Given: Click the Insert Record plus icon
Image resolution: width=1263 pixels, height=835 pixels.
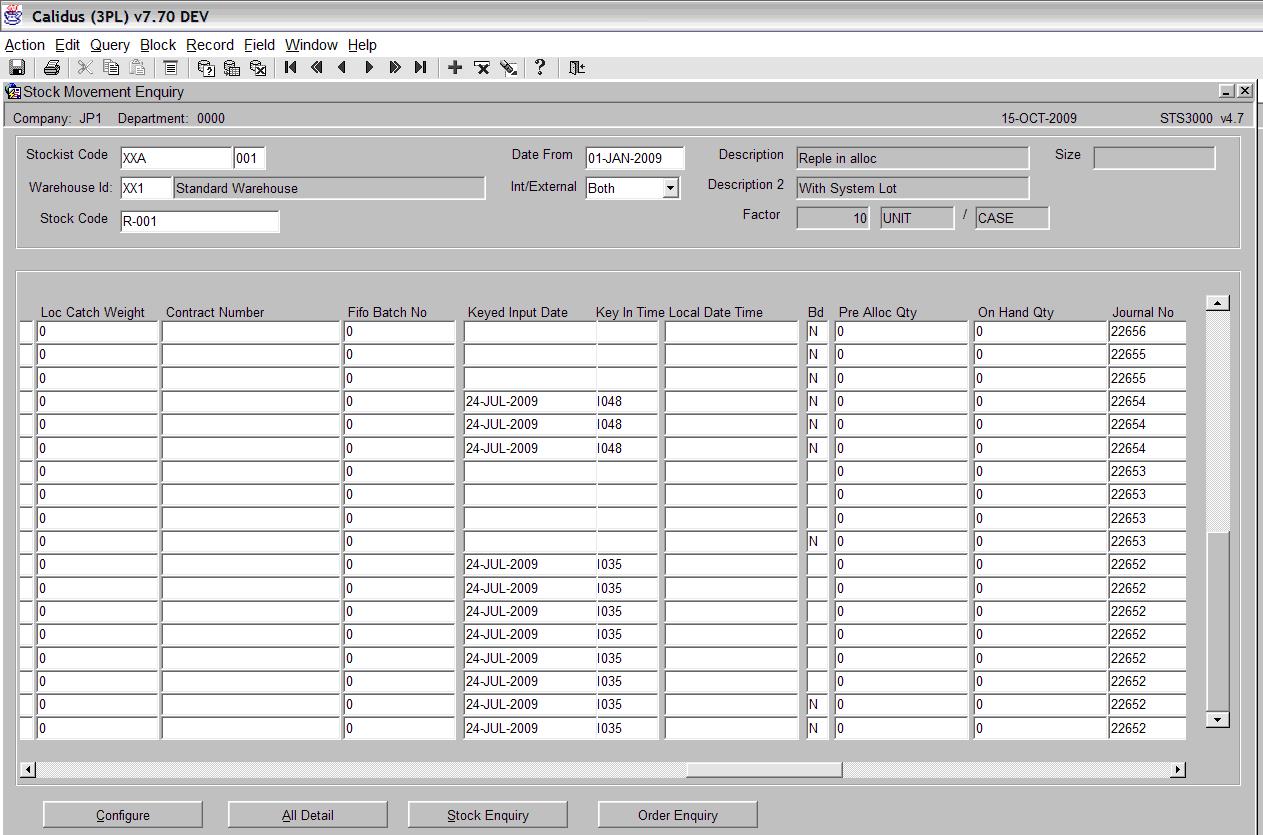Looking at the screenshot, I should point(455,68).
